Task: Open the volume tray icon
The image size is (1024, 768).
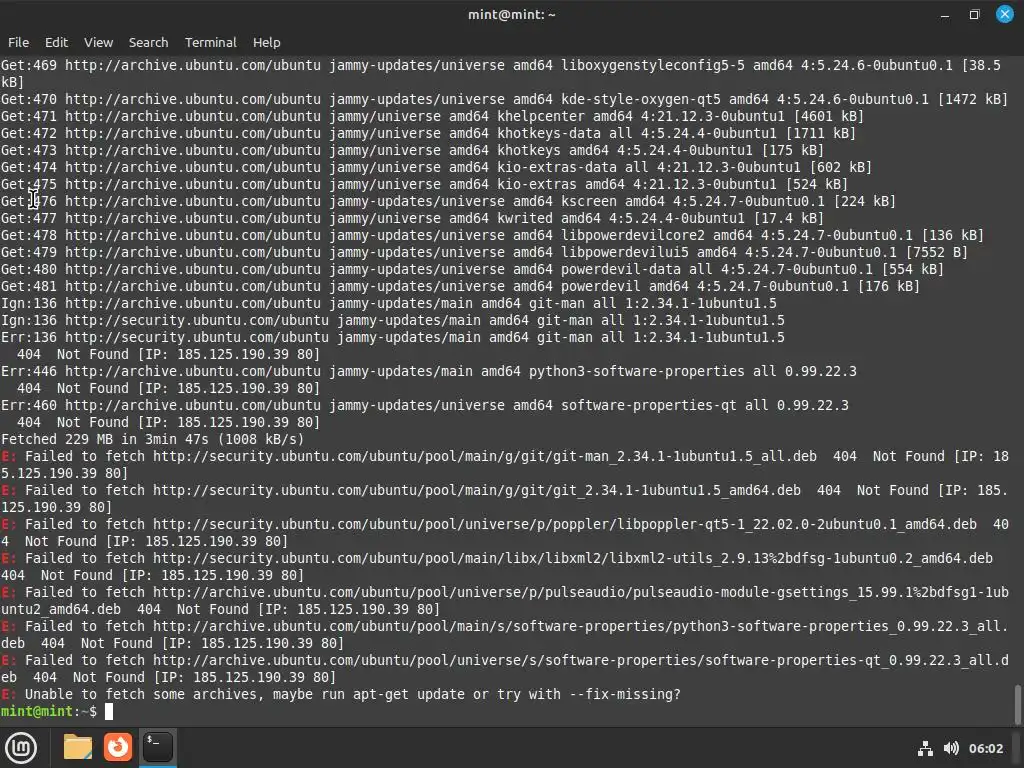Action: [951, 748]
